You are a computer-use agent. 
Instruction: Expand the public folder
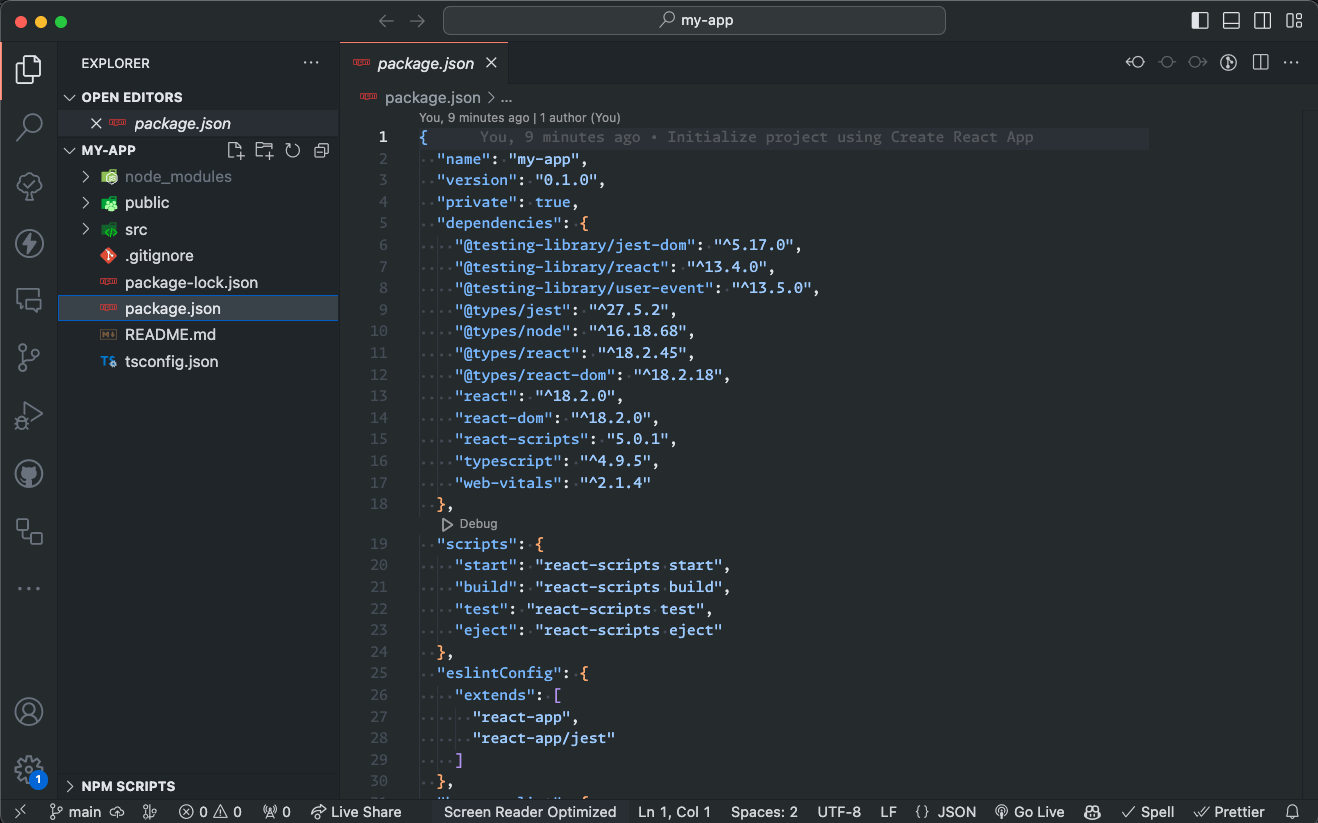[86, 203]
